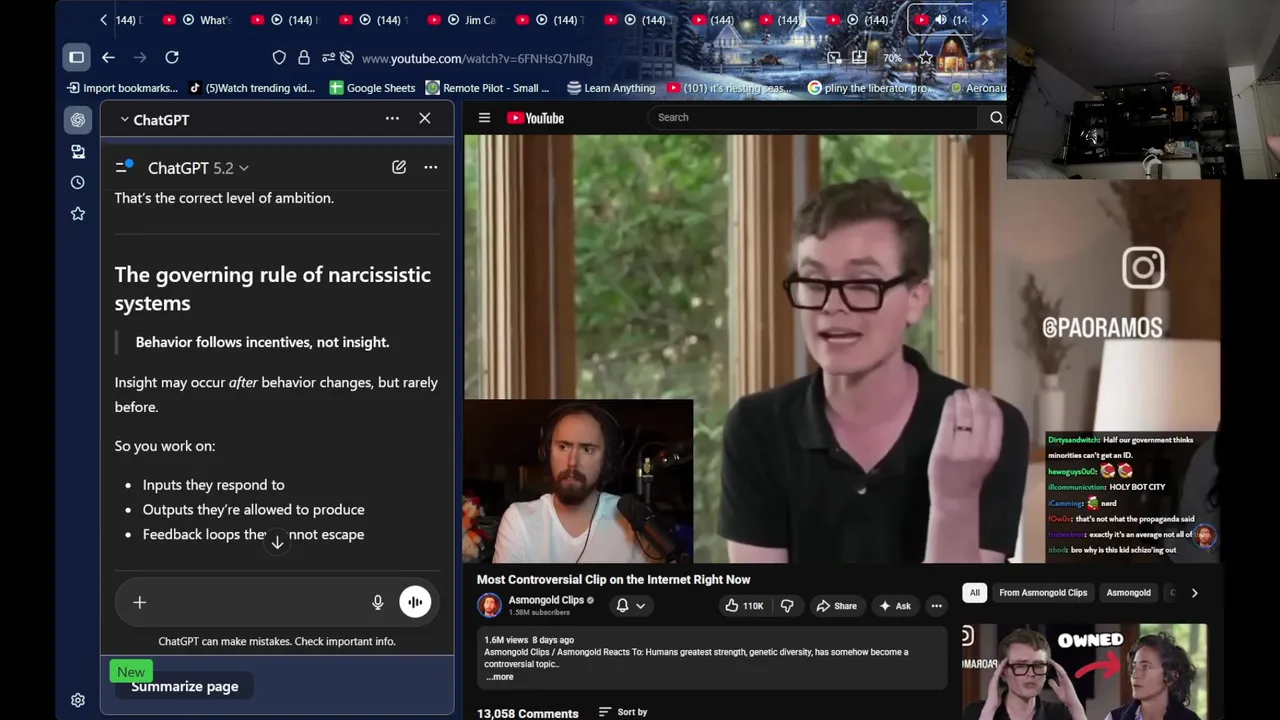The height and width of the screenshot is (720, 1280).
Task: Click the YouTube search box
Action: click(812, 117)
